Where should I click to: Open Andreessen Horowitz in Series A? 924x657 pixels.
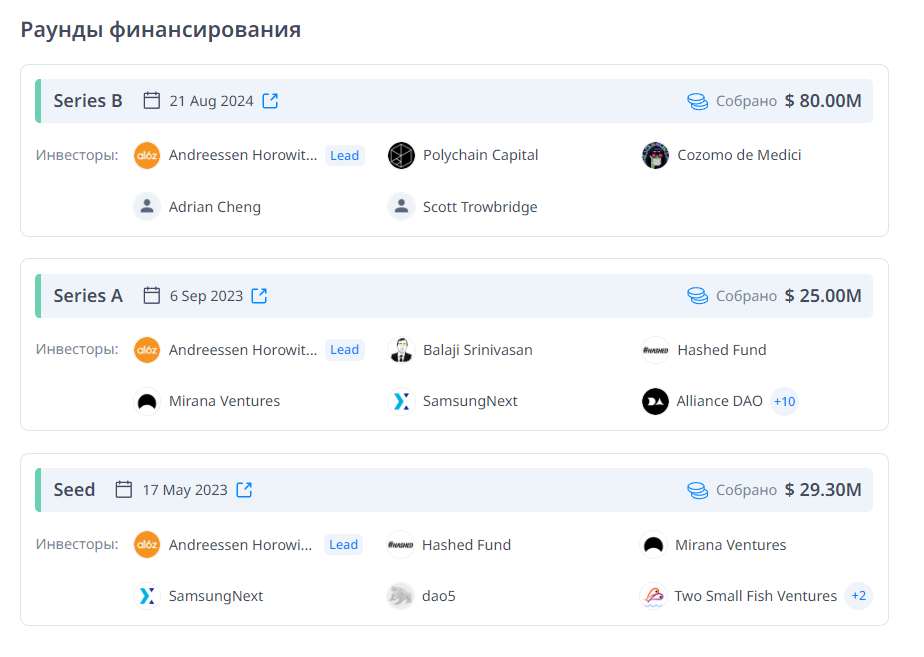click(x=243, y=350)
